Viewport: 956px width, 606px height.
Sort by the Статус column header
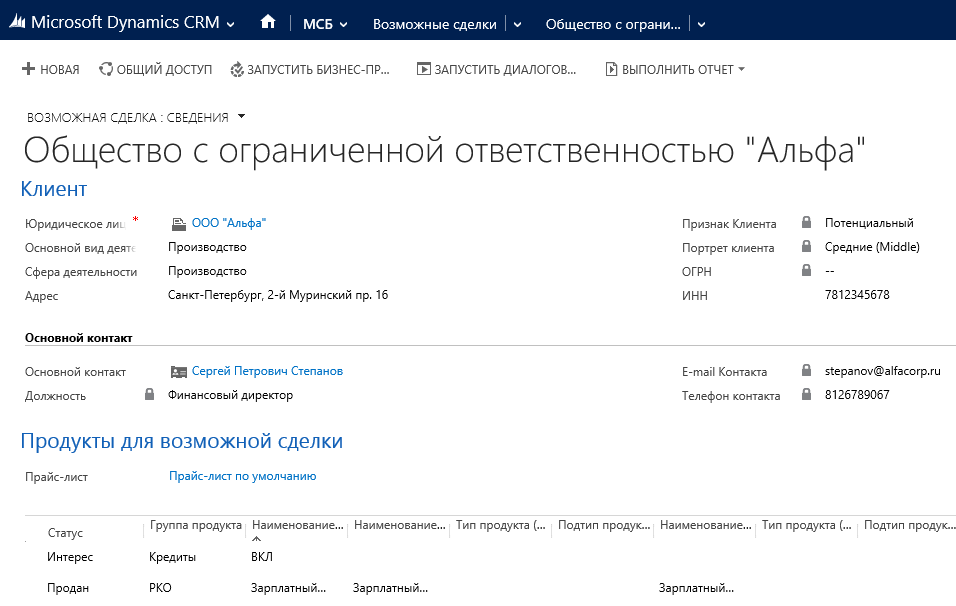pos(65,533)
